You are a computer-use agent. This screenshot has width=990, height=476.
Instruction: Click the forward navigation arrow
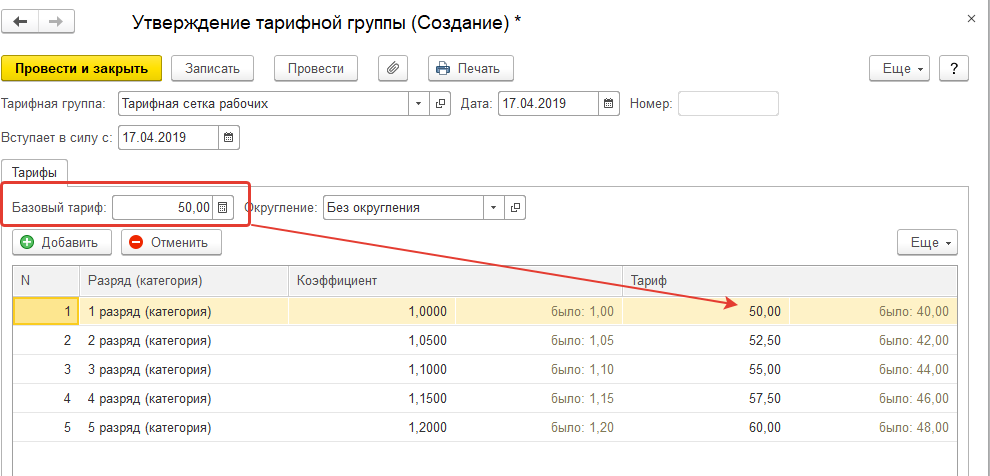pos(55,21)
